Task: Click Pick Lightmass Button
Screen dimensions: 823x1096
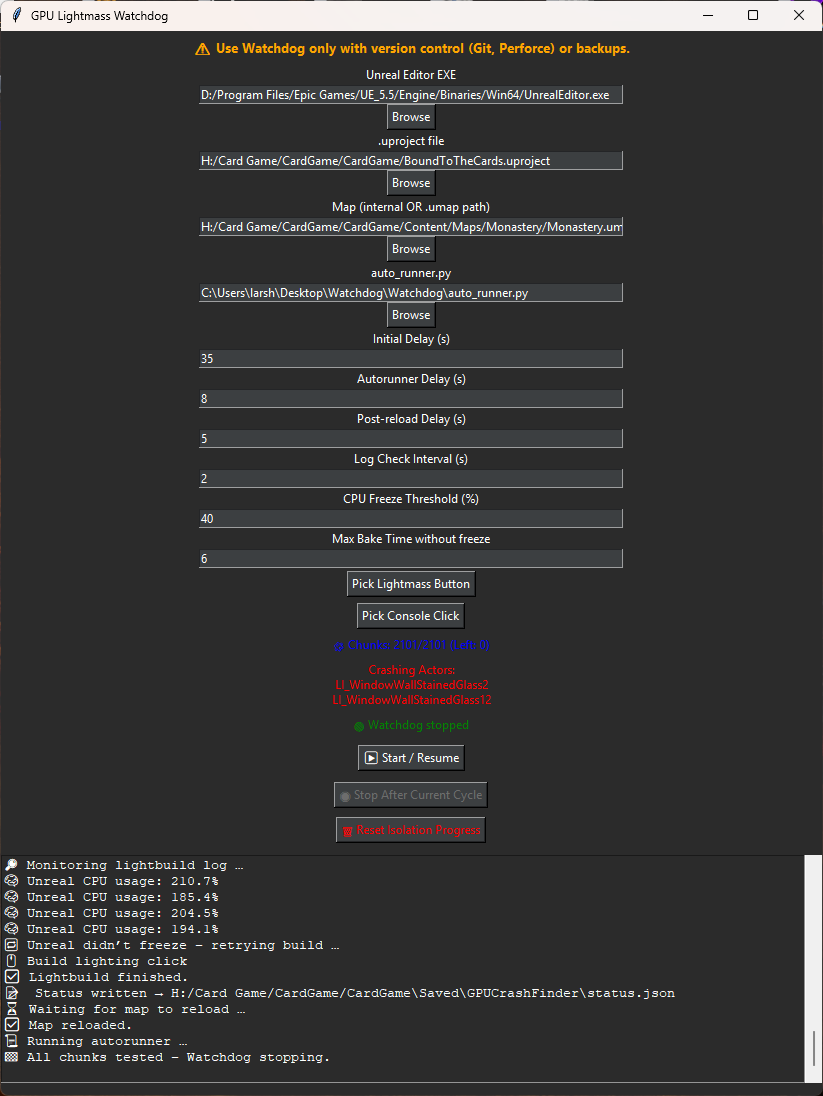Action: point(411,584)
